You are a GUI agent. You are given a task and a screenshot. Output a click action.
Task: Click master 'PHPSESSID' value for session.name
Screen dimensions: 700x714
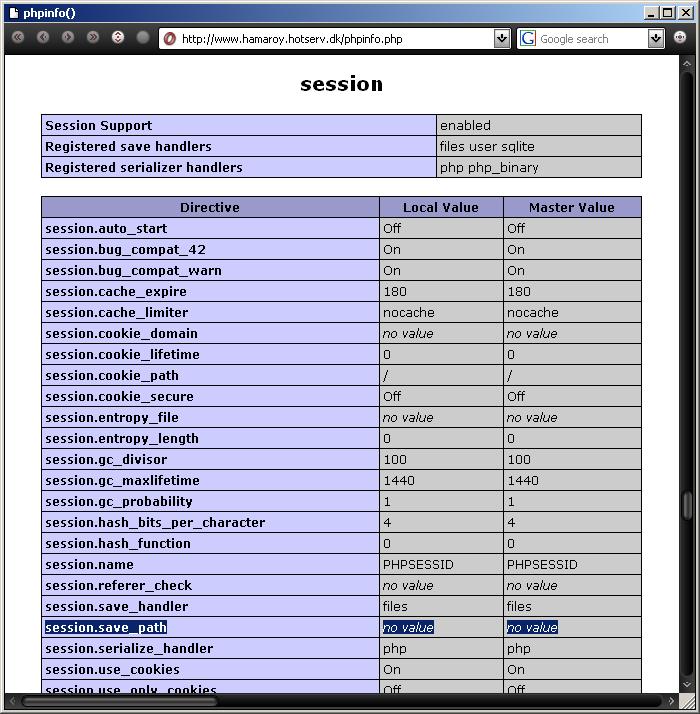tap(542, 565)
